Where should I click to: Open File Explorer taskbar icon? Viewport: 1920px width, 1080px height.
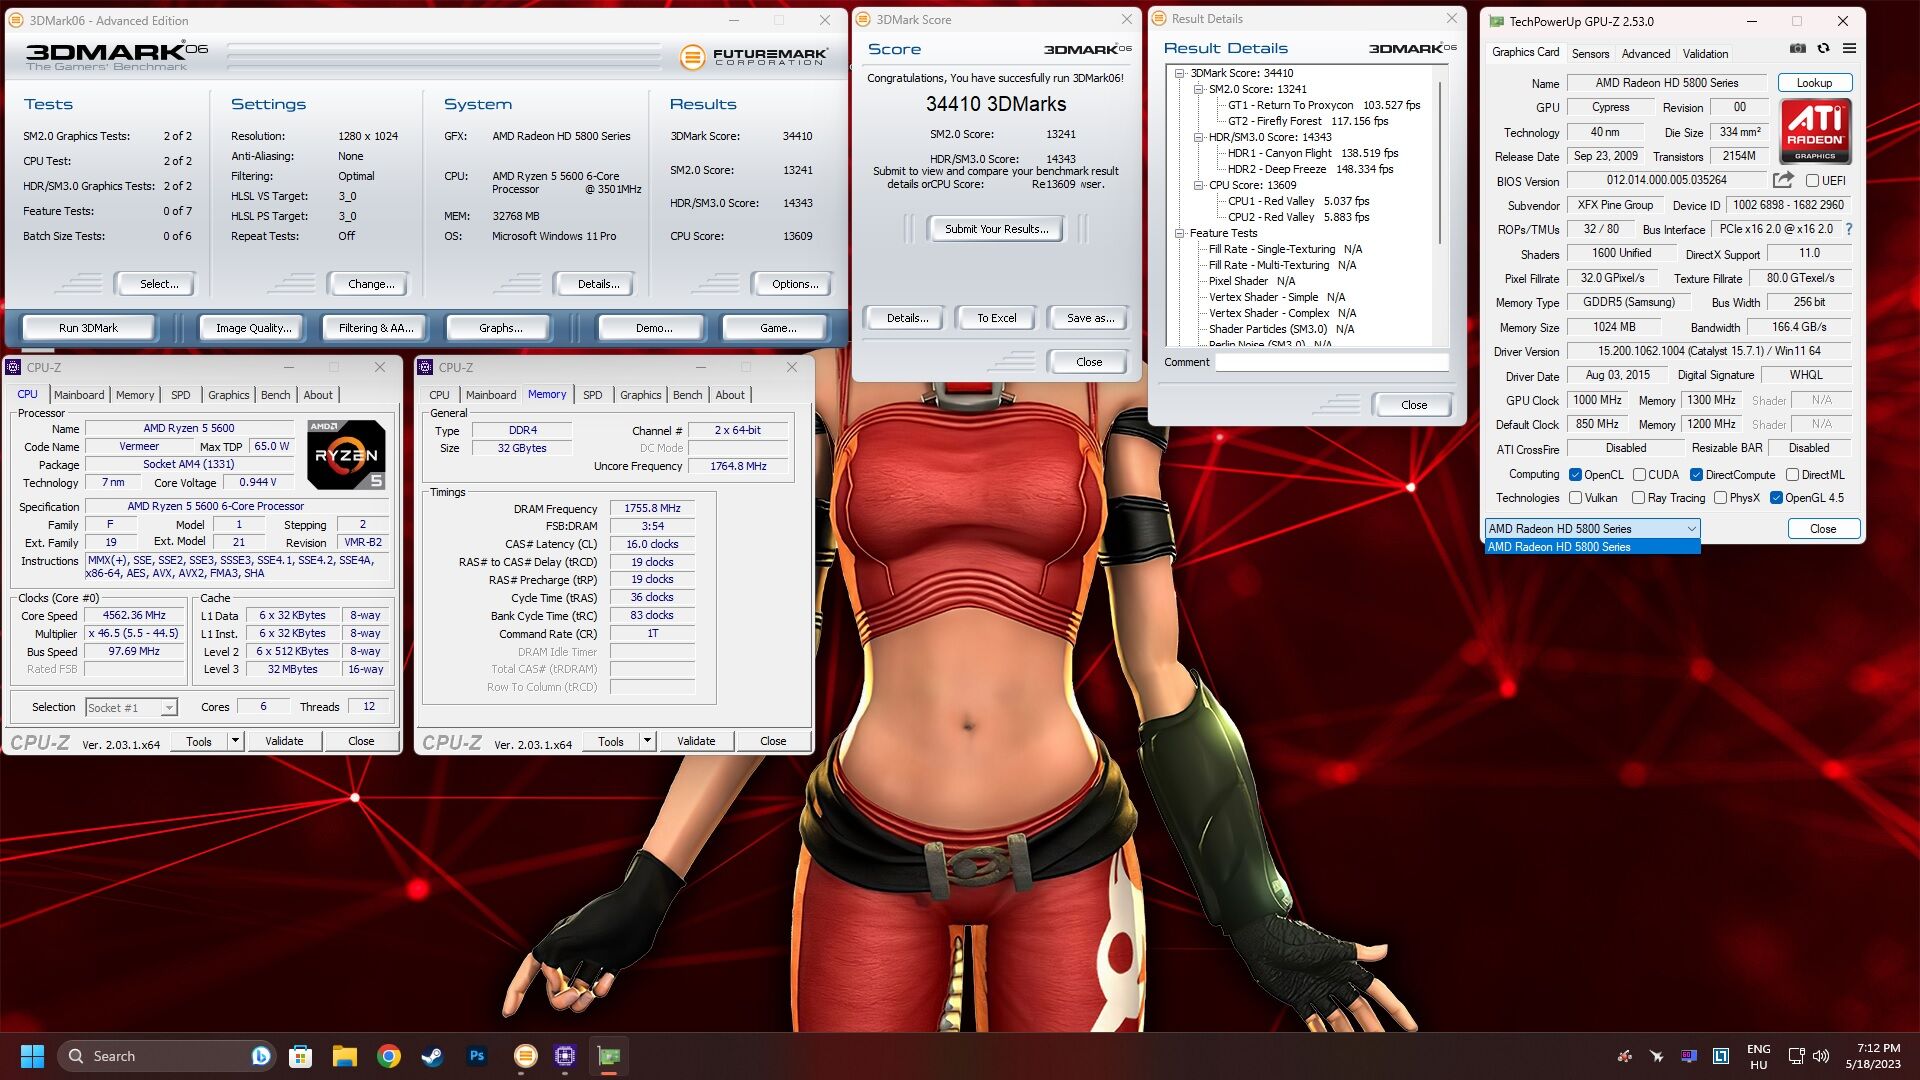tap(345, 1056)
